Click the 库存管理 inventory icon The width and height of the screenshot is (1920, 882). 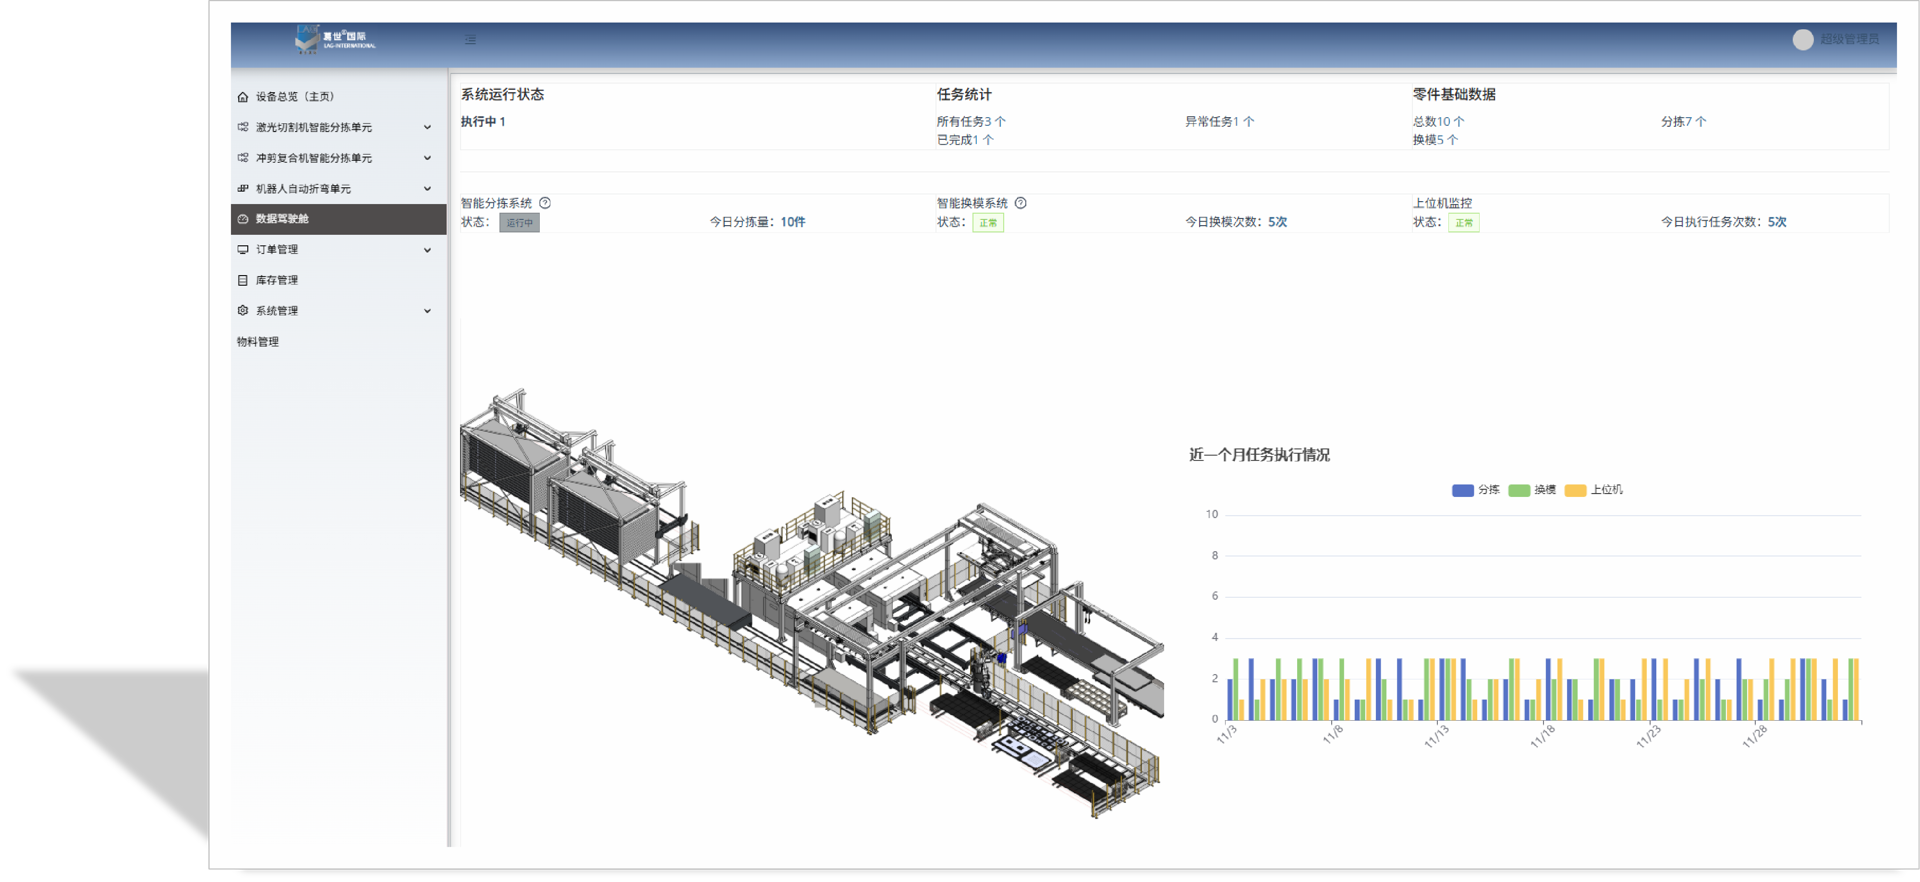pos(243,281)
